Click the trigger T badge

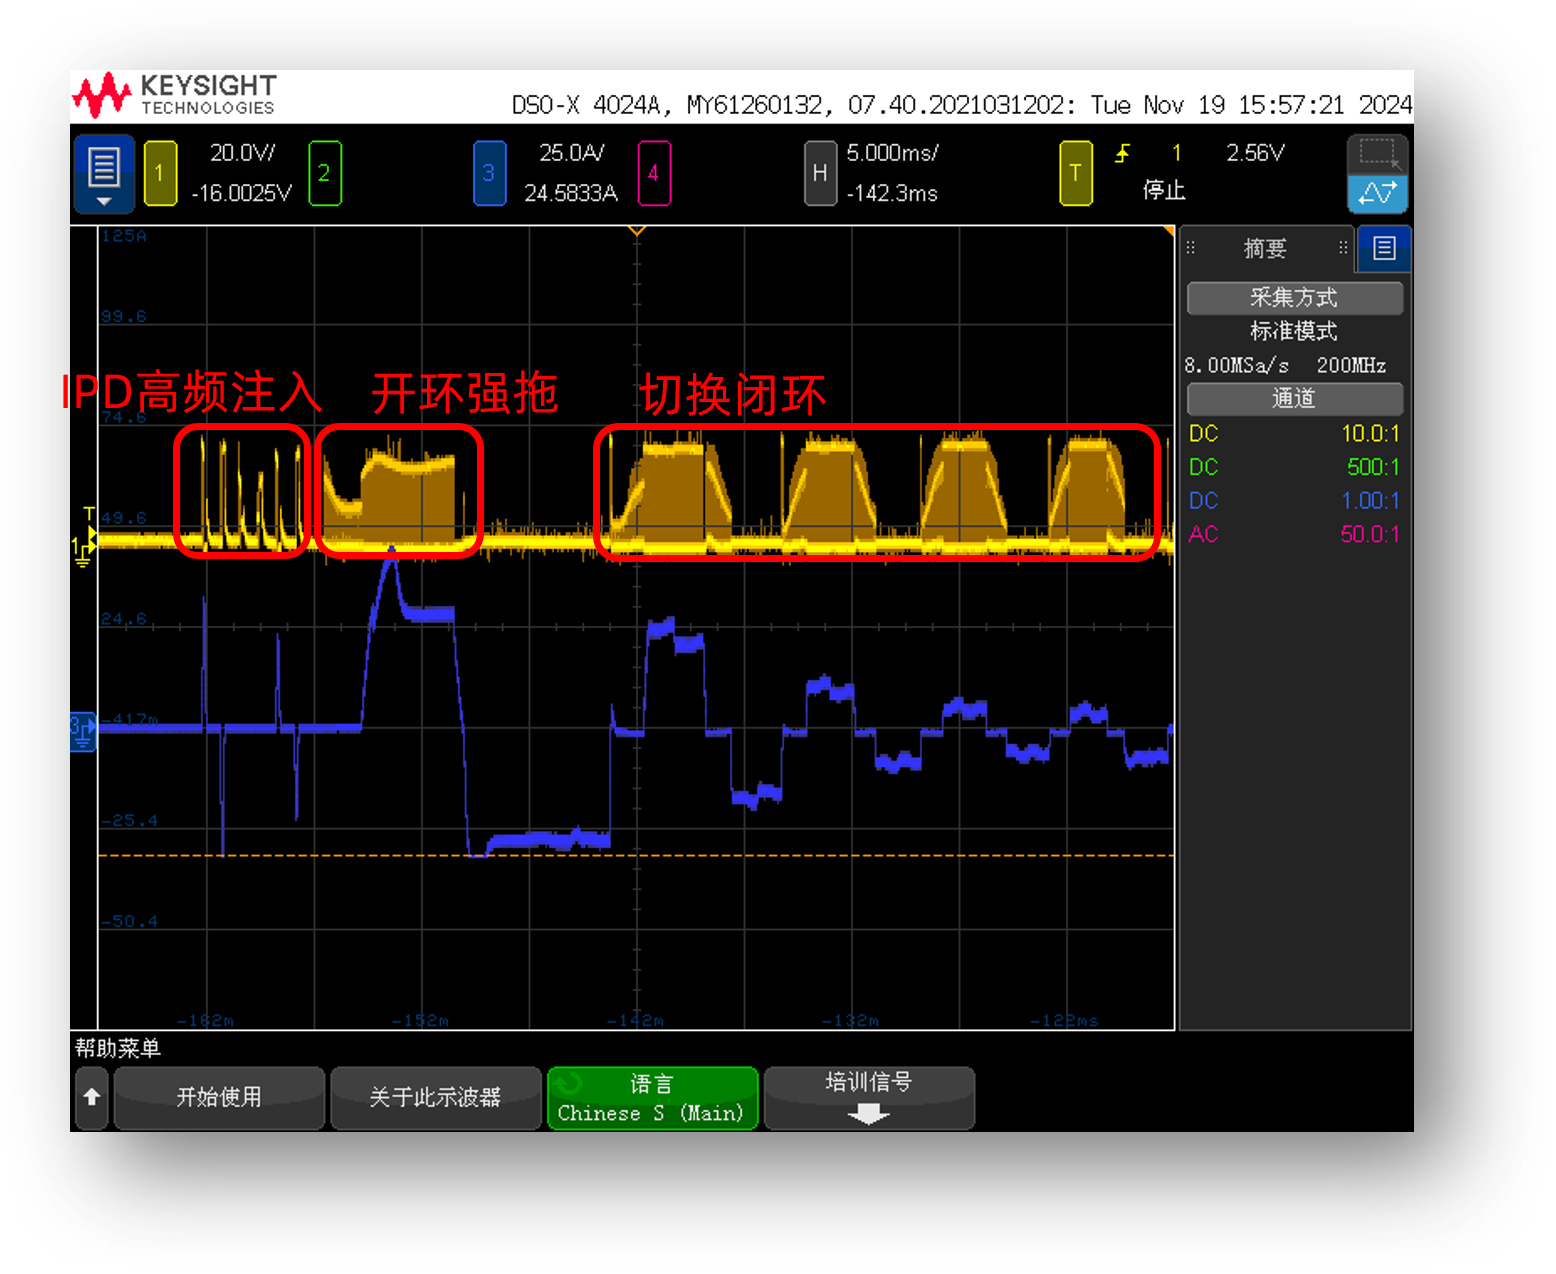[x=1075, y=174]
